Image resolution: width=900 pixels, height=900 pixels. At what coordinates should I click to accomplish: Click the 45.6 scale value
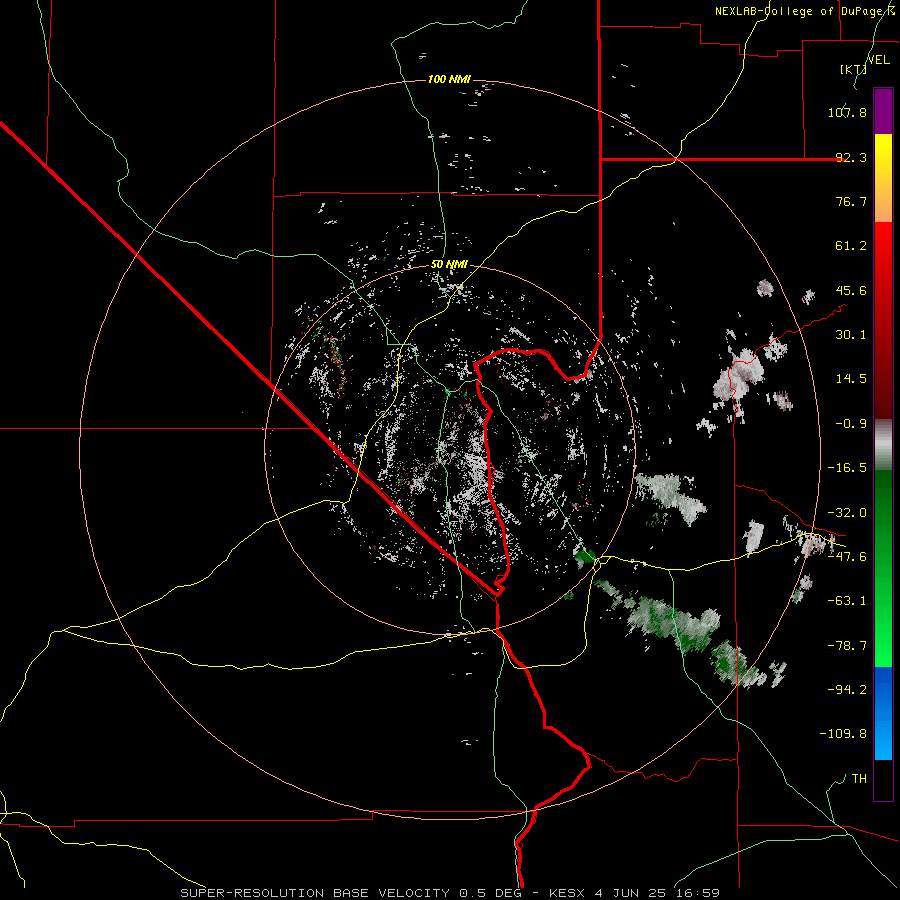[x=851, y=290]
